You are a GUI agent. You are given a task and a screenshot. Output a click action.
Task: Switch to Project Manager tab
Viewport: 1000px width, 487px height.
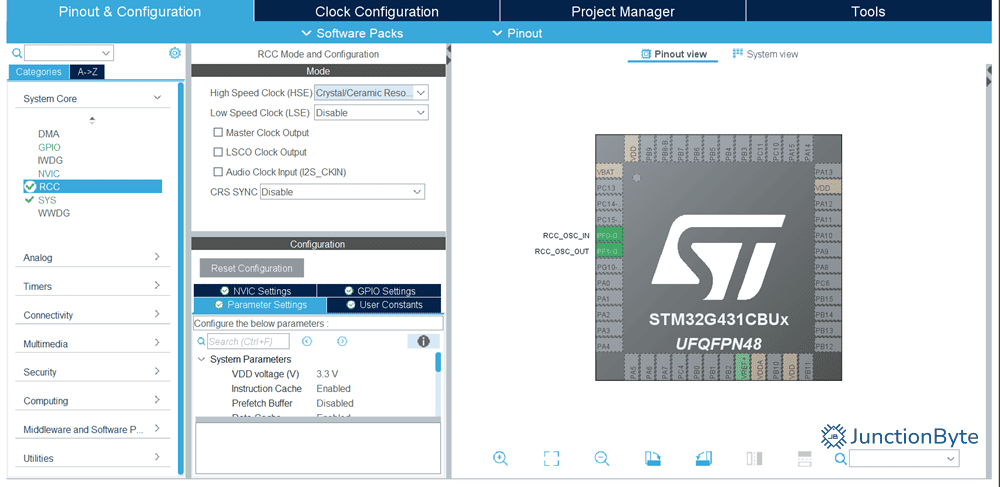(622, 11)
